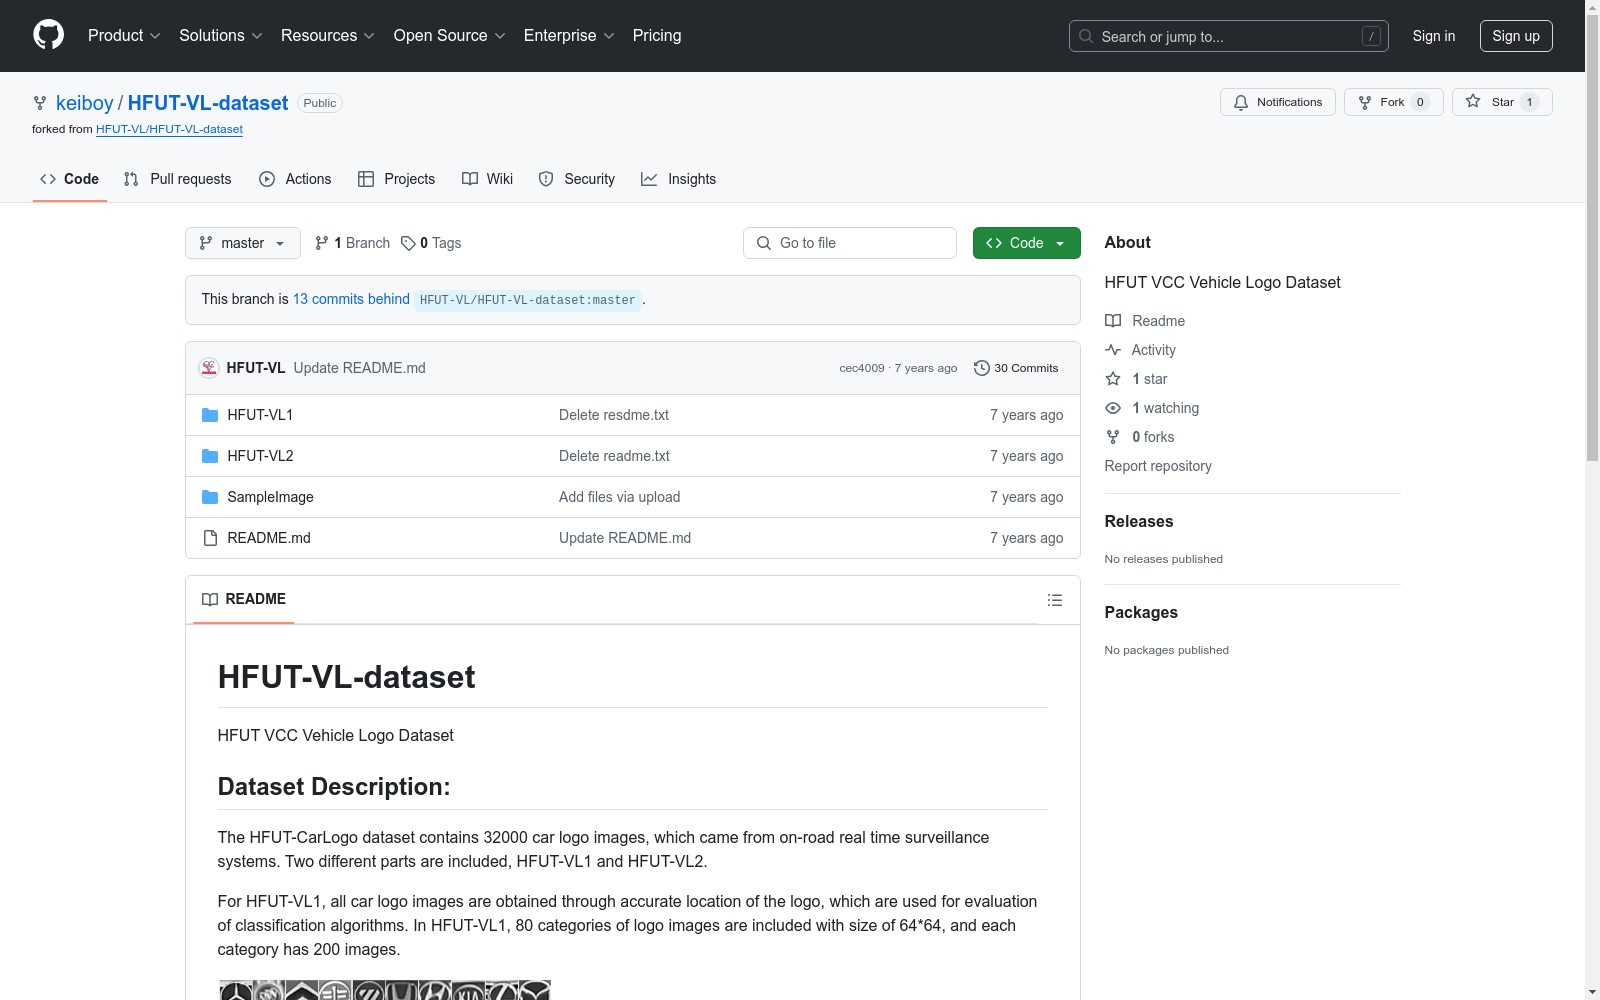This screenshot has width=1600, height=1000.
Task: Focus the Search or jump to field
Action: tap(1228, 36)
